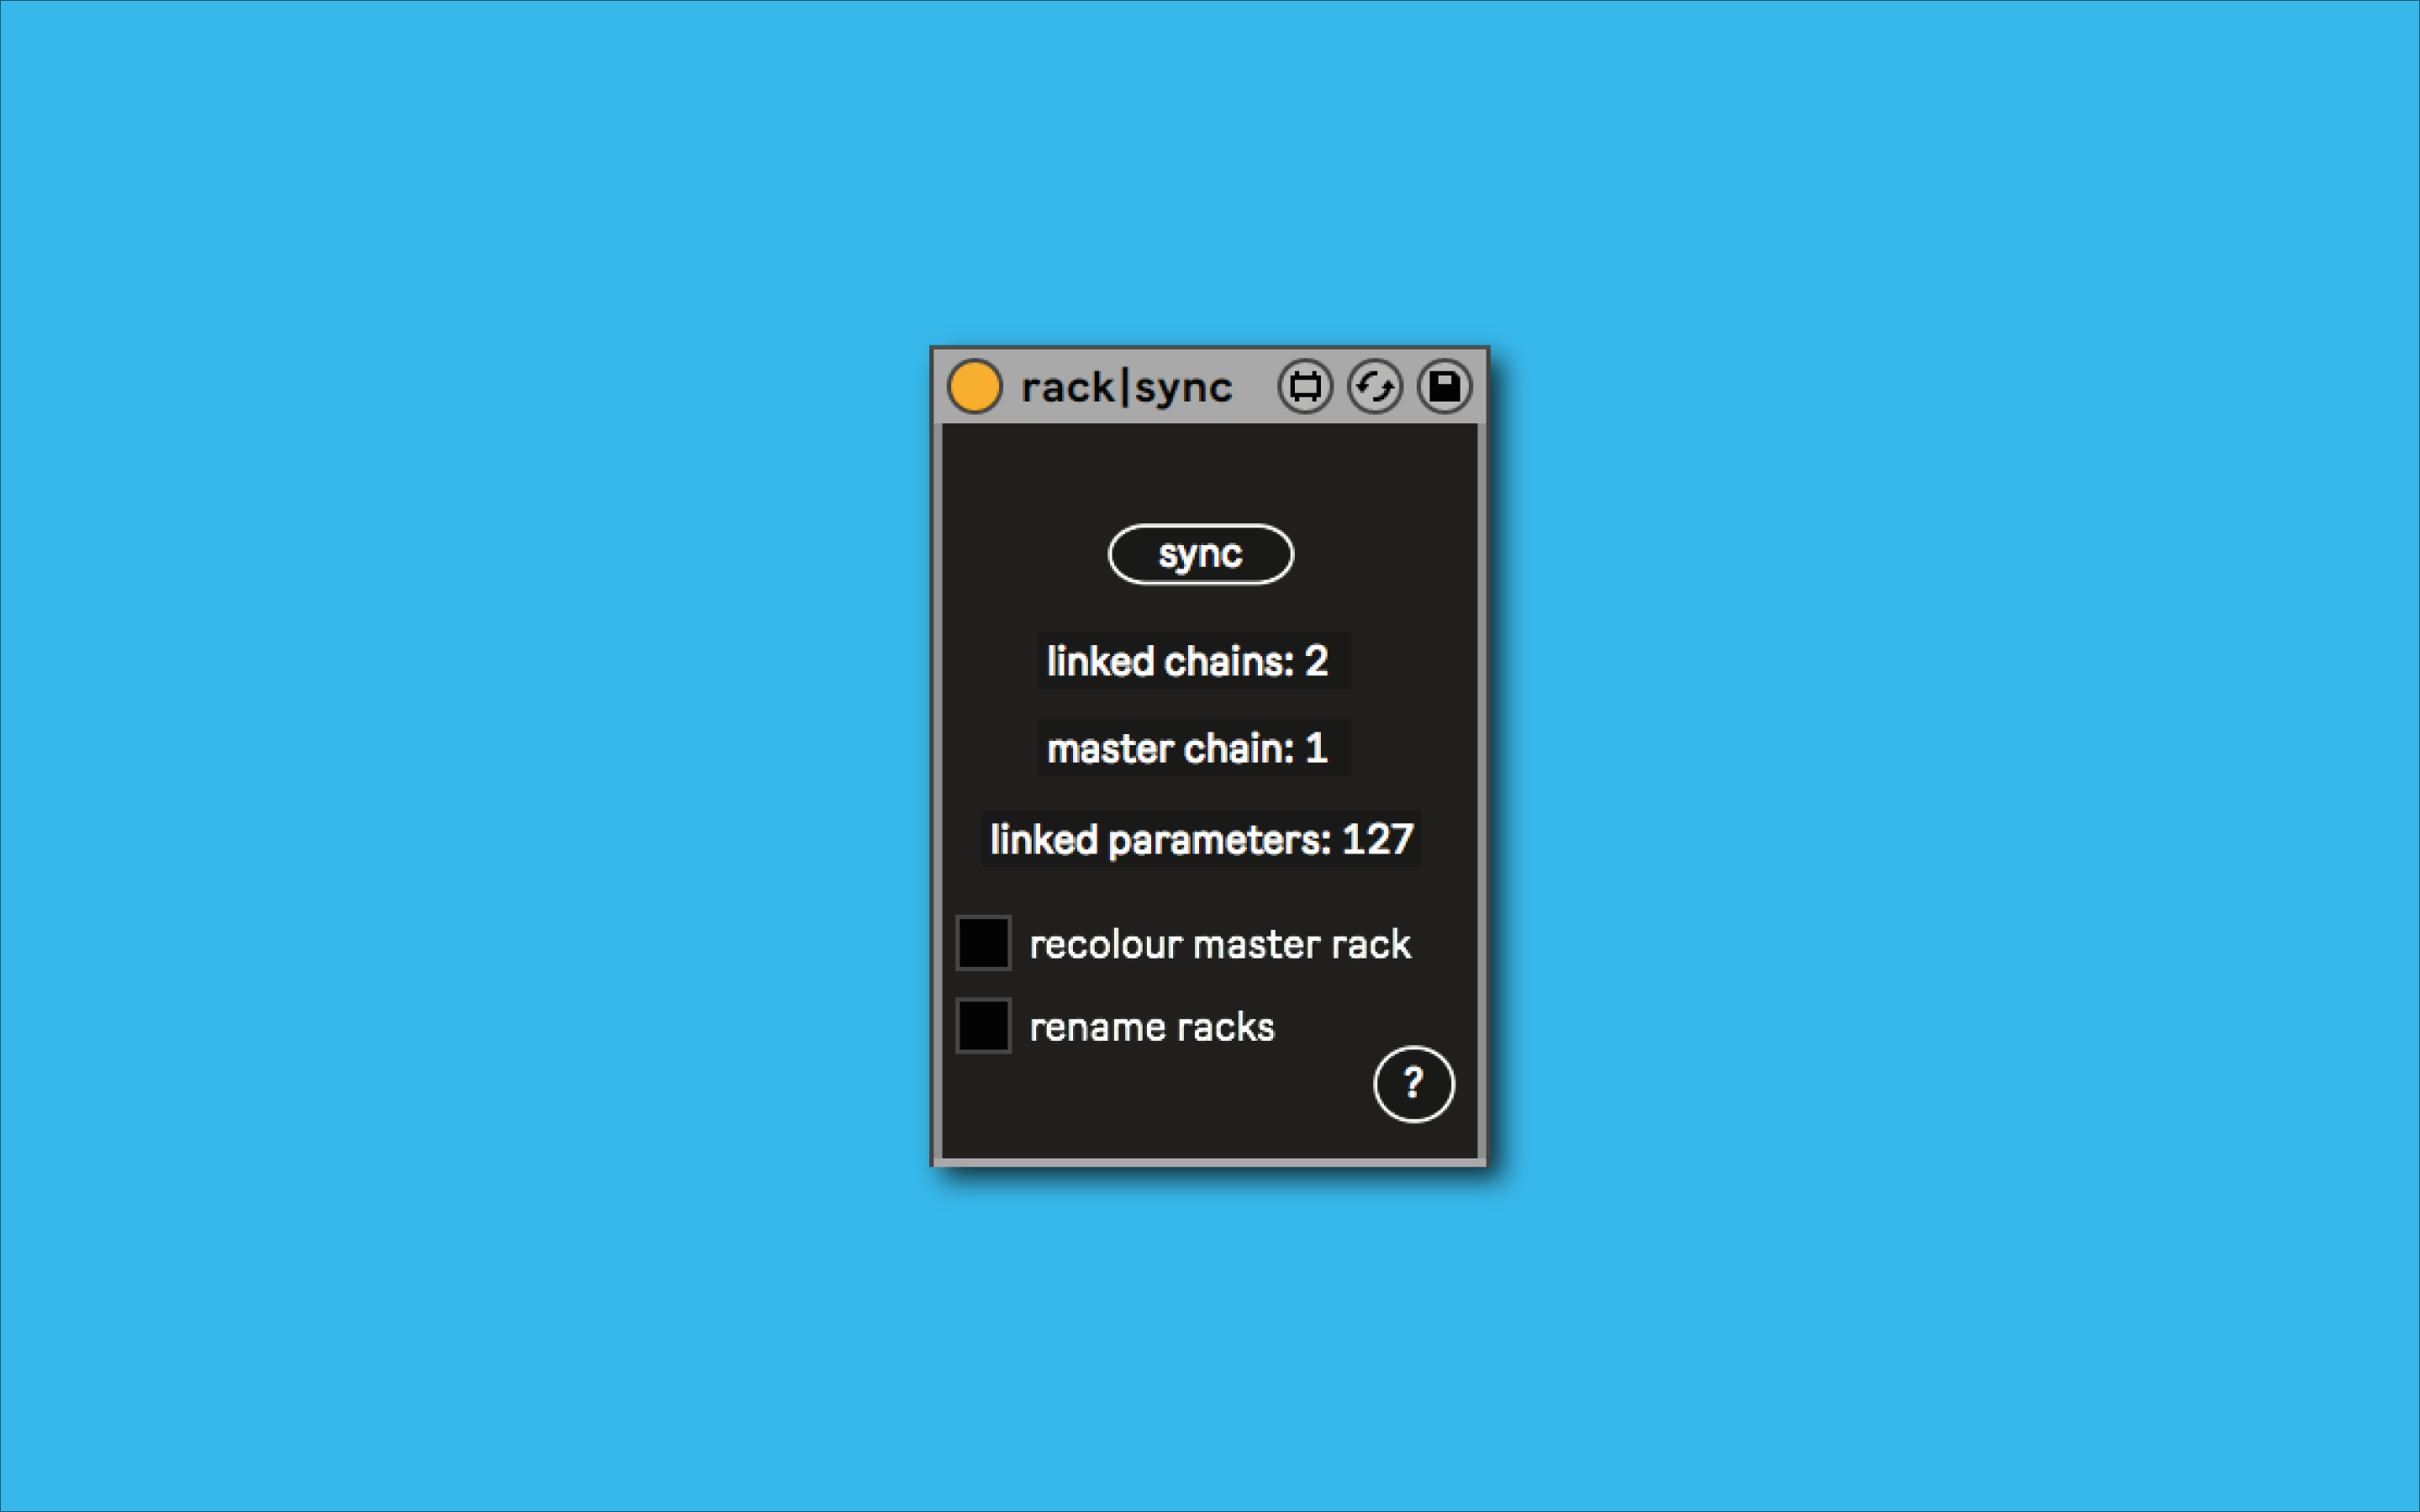
Task: Click the recolour master rack text label
Action: pyautogui.click(x=1220, y=944)
